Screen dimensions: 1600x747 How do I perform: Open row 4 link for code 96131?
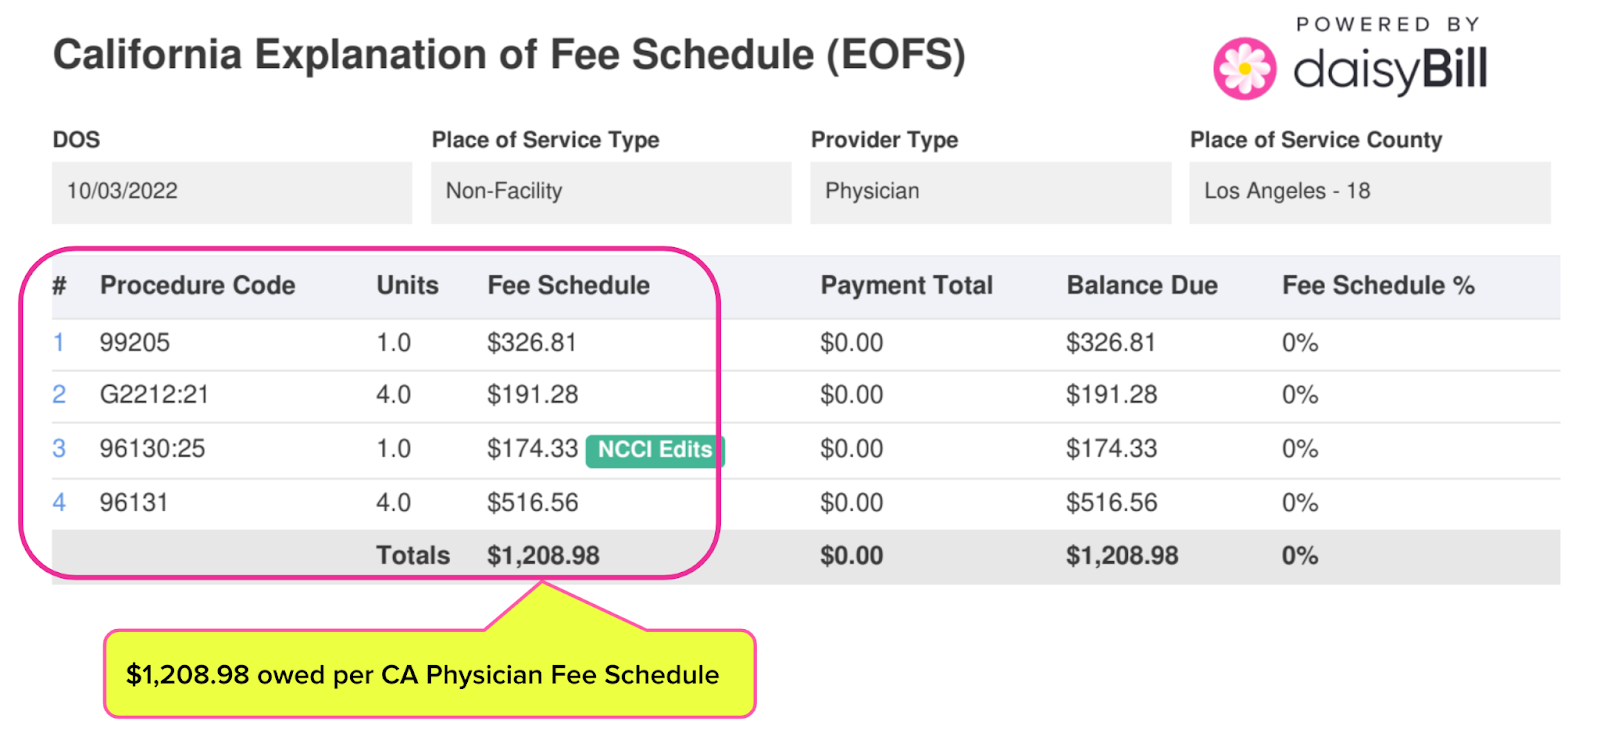click(x=59, y=503)
